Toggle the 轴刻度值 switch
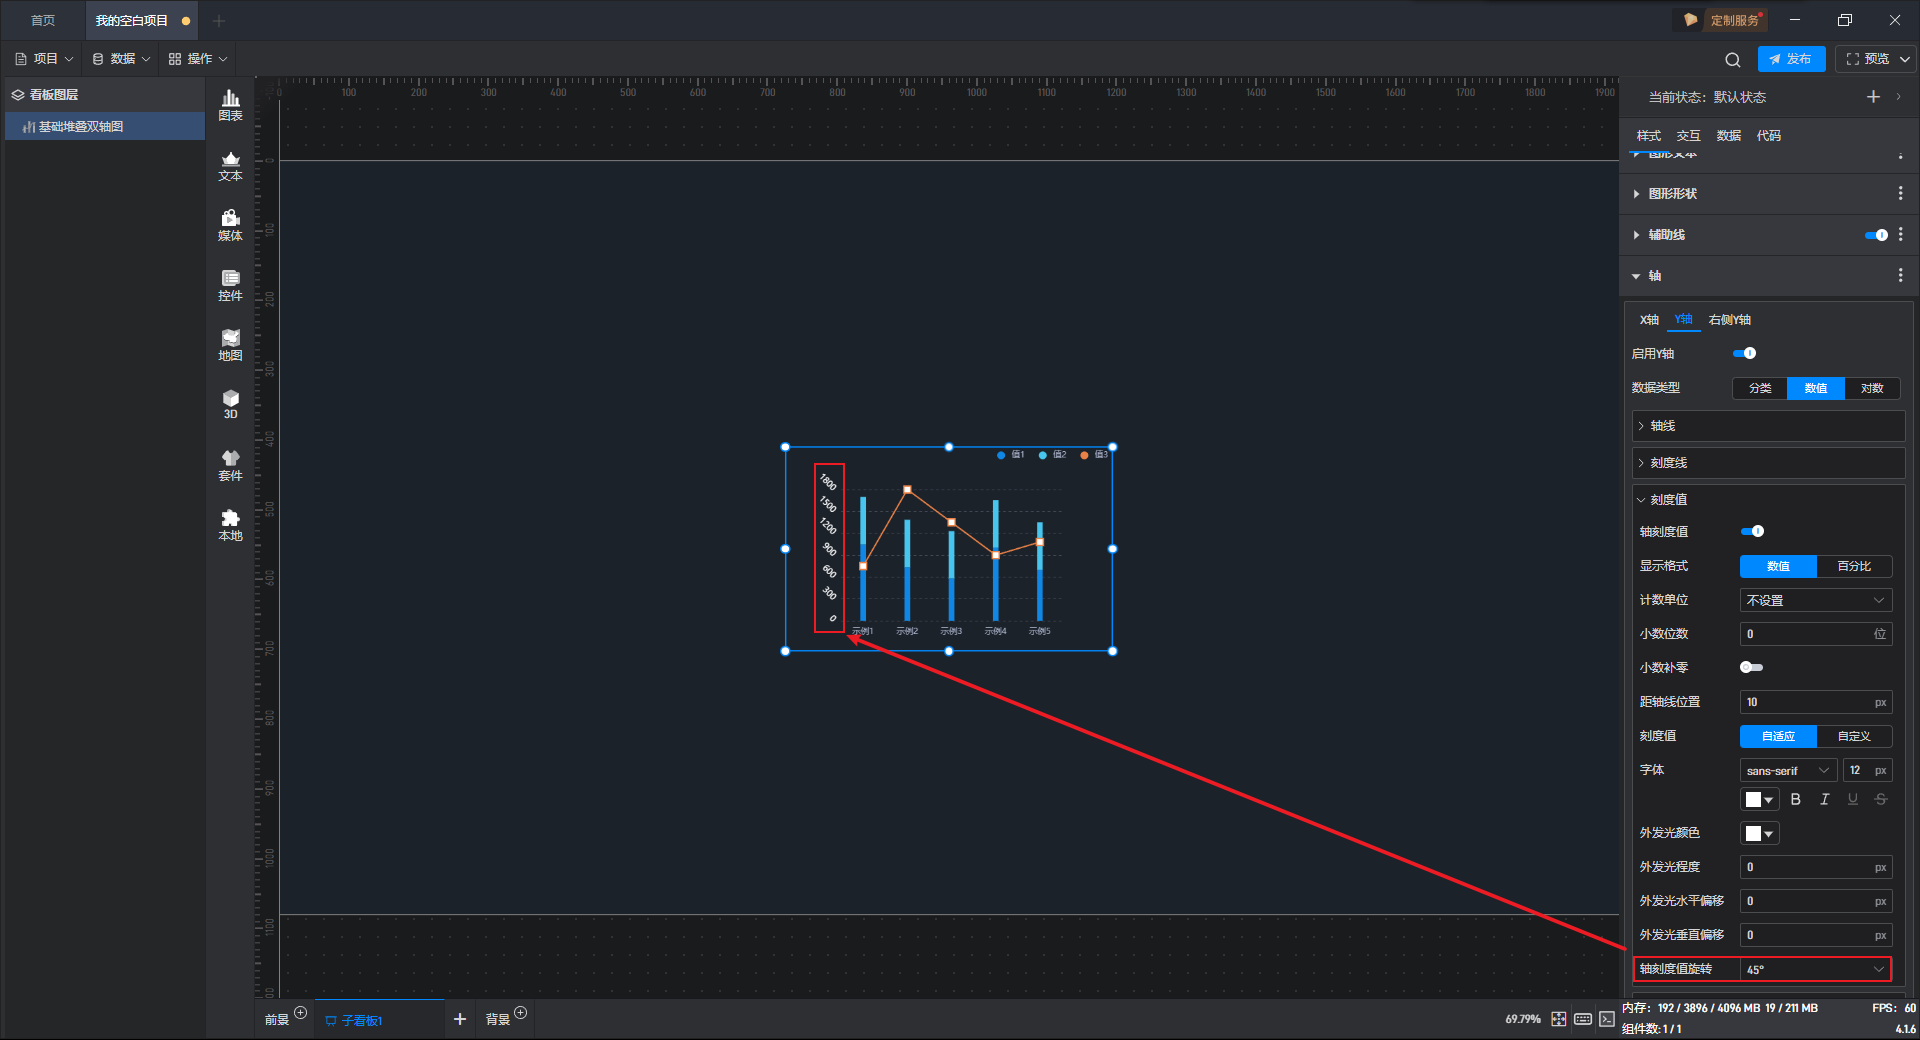Viewport: 1920px width, 1040px height. (x=1752, y=531)
